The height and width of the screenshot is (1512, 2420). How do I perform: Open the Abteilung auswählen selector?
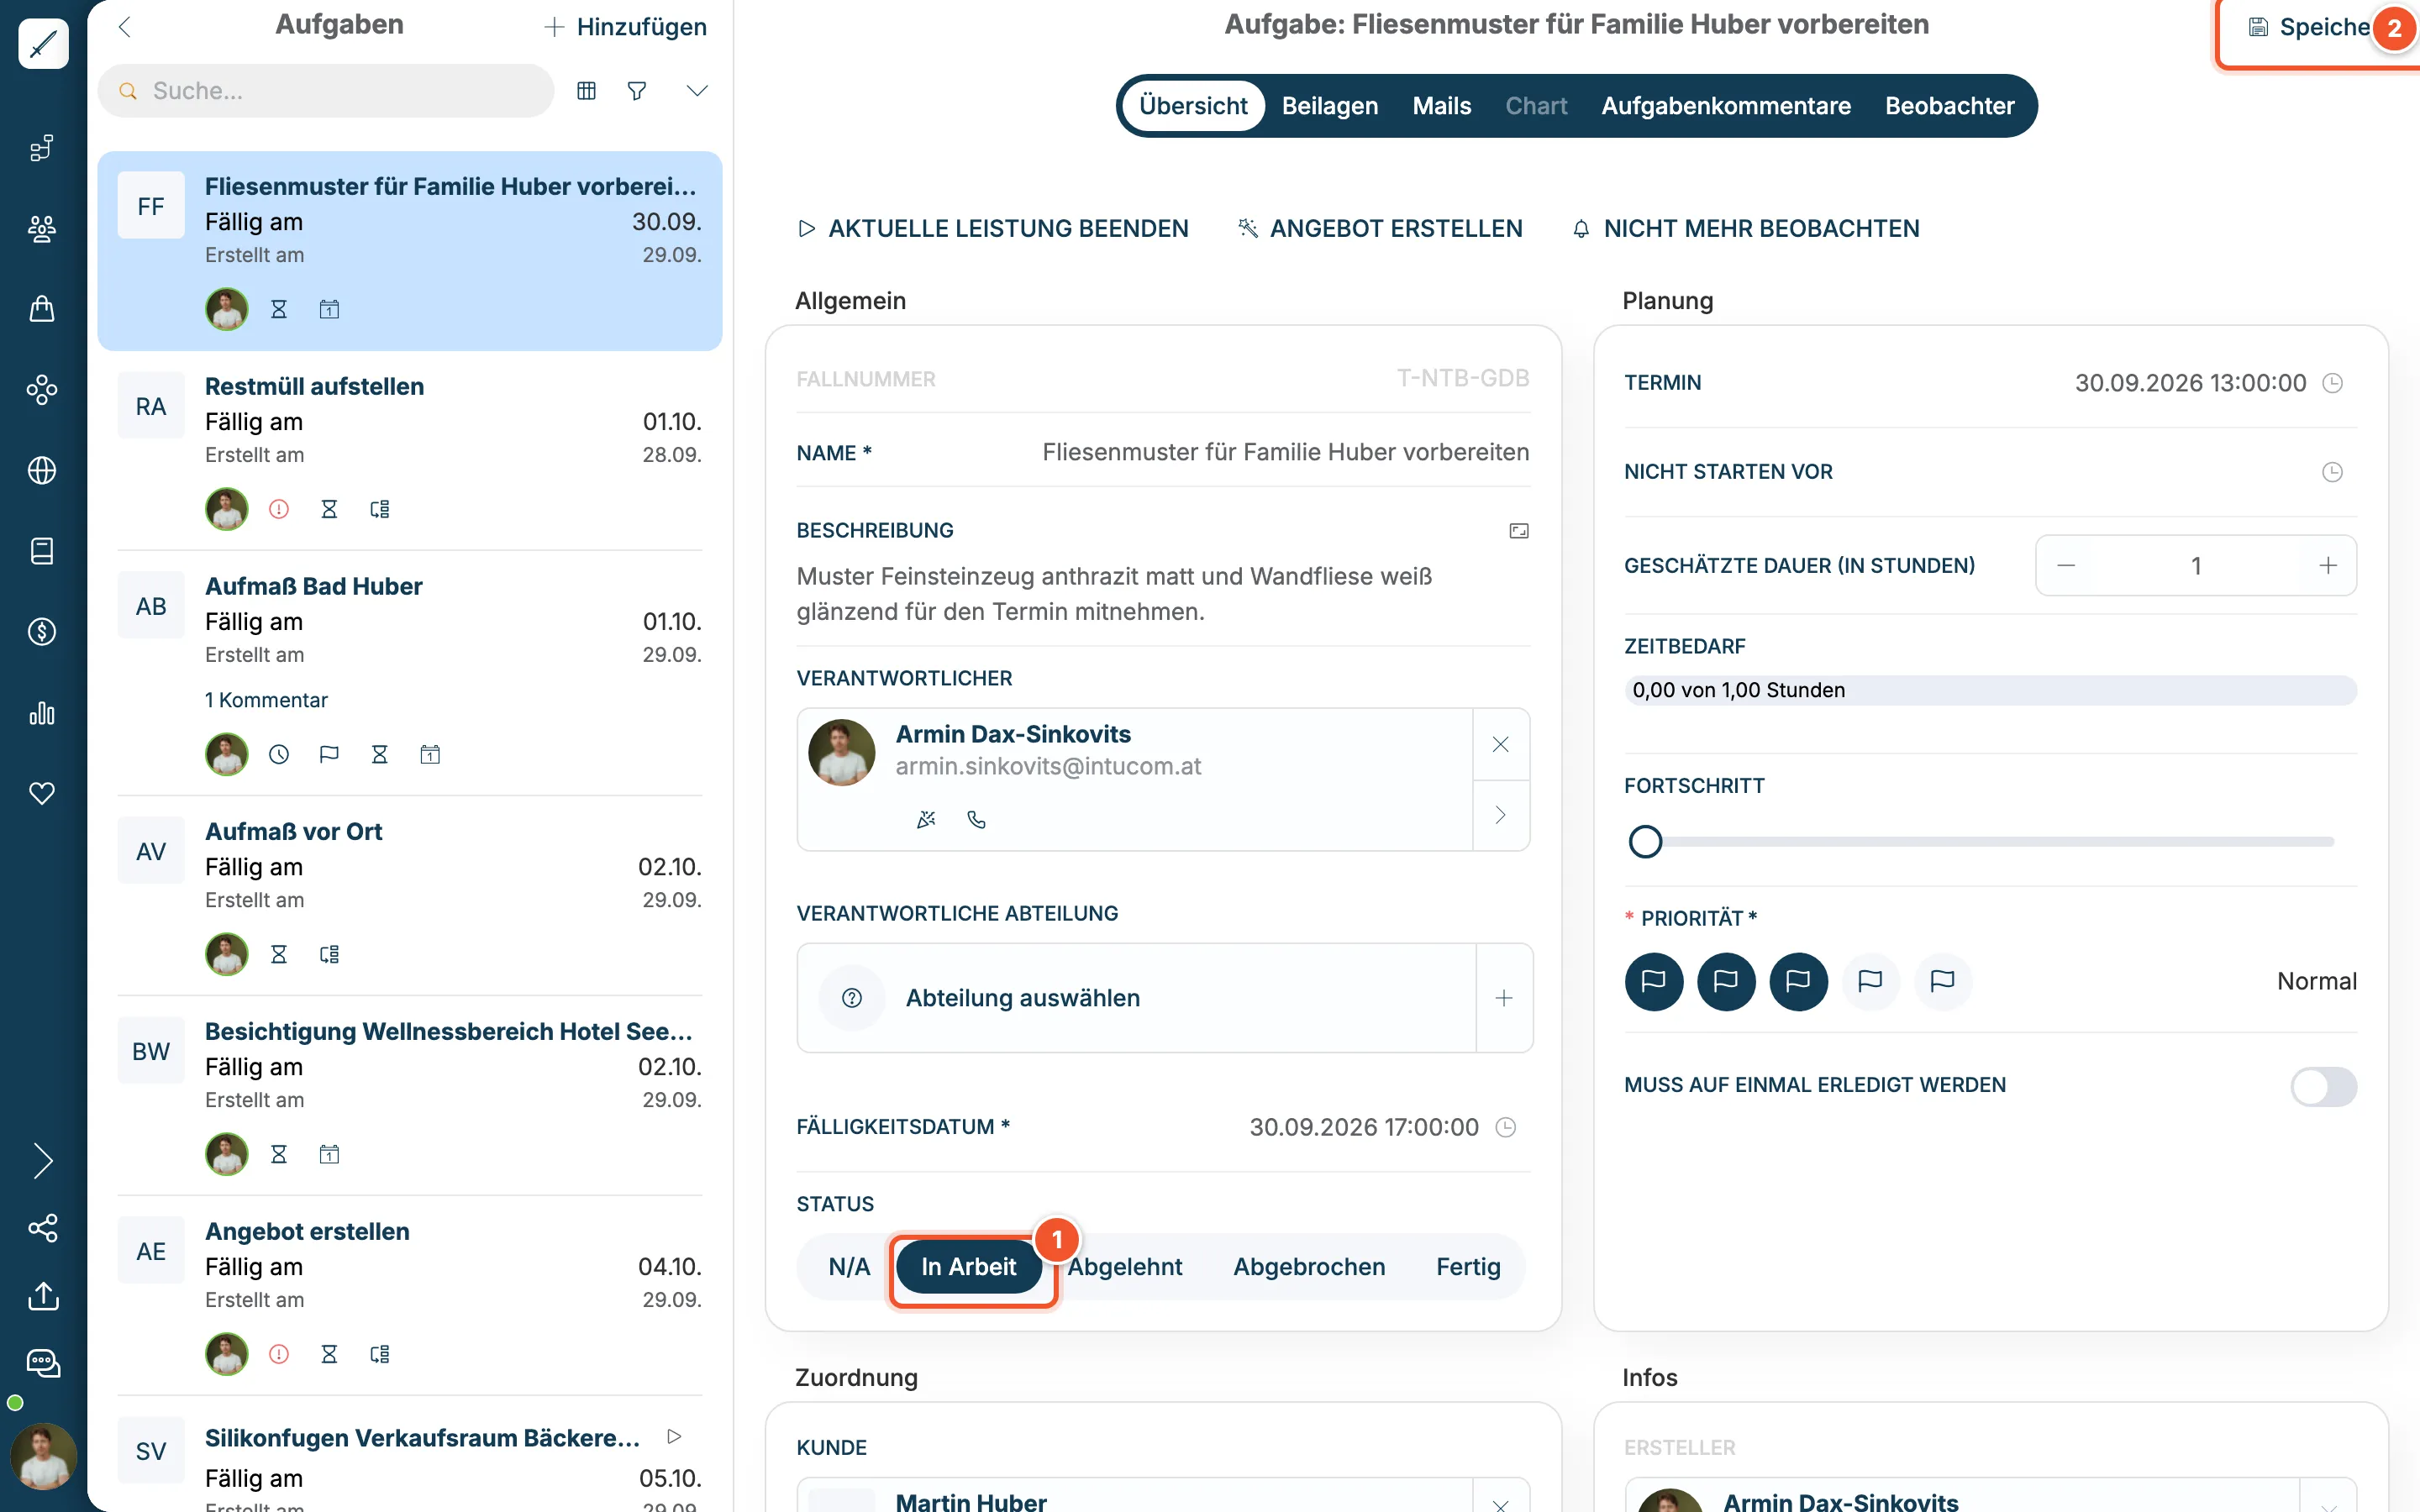coord(1136,998)
